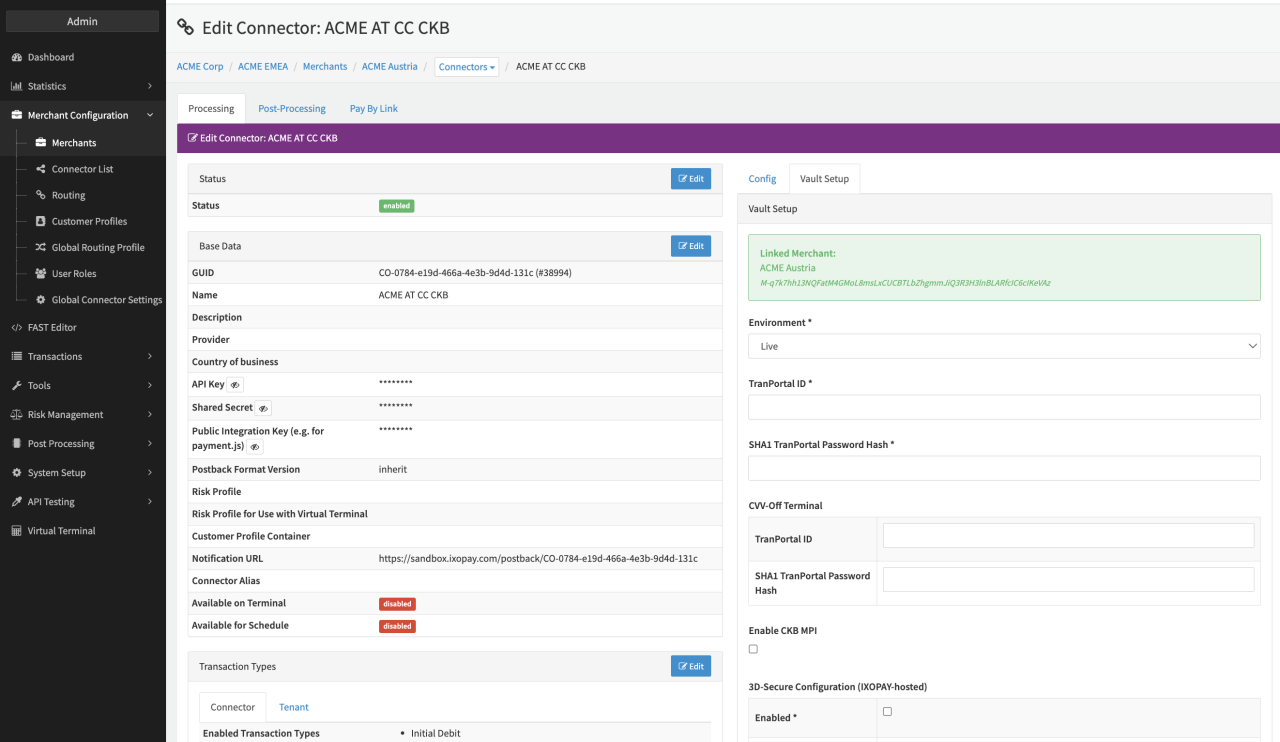Tick the 3D-Secure Enabled checkbox

[x=887, y=712]
